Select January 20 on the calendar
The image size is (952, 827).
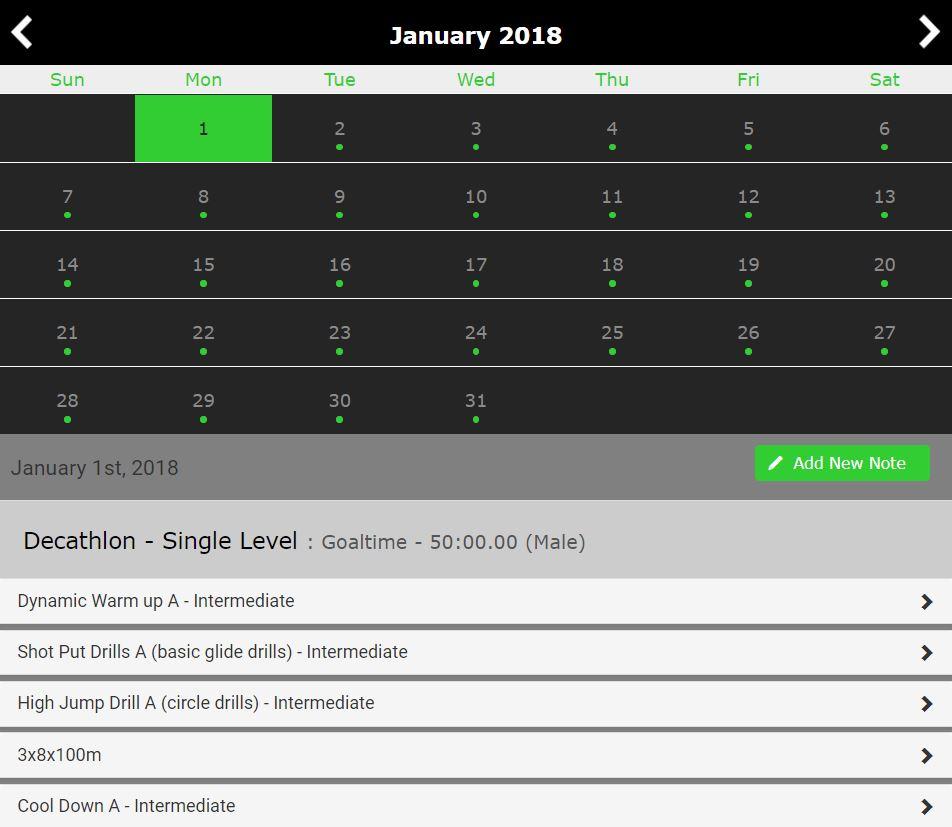[884, 265]
